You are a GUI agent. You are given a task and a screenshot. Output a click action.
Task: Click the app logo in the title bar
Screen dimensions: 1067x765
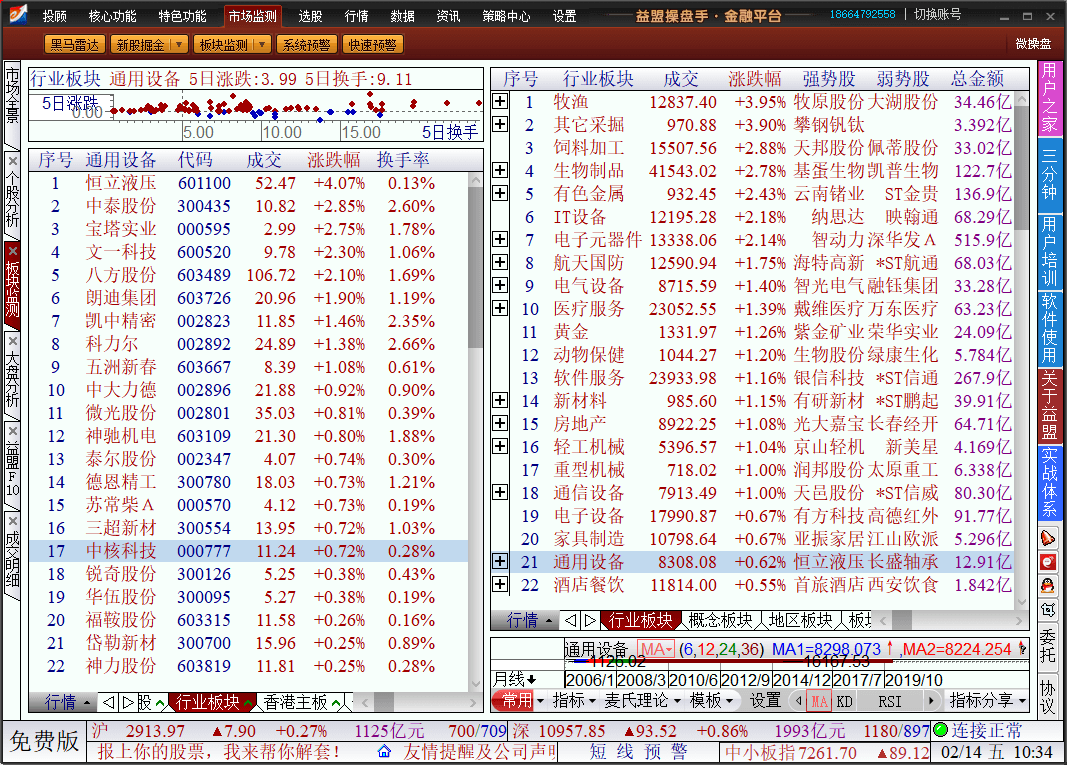(18, 14)
